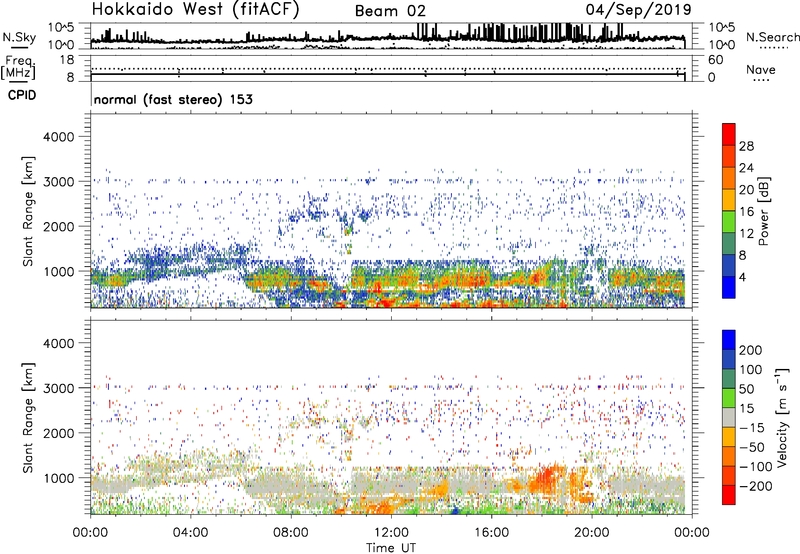The image size is (800, 554).
Task: Pick the red bottom segment of Velocity colorbar
Action: pyautogui.click(x=729, y=495)
